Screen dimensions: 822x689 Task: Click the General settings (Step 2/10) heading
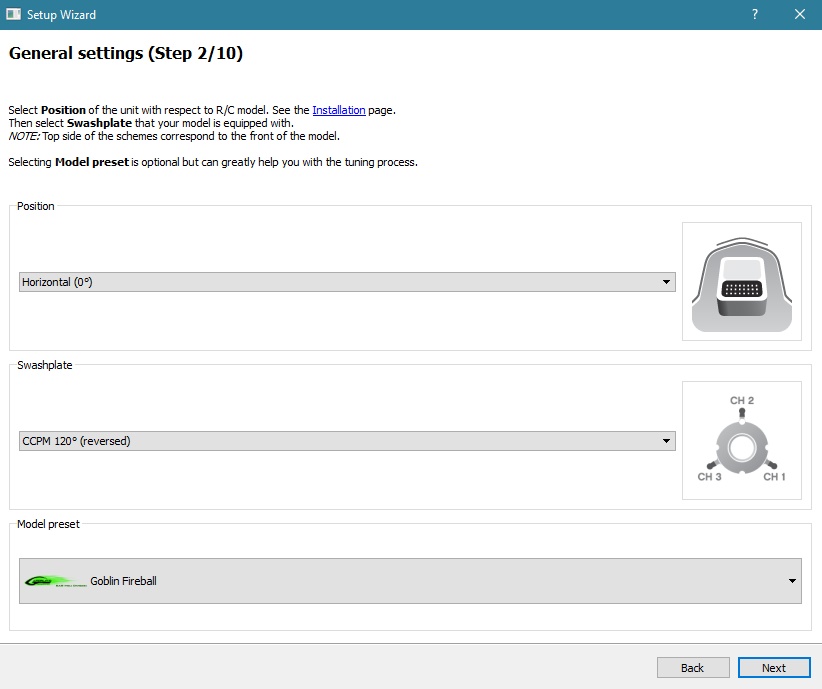[x=126, y=54]
